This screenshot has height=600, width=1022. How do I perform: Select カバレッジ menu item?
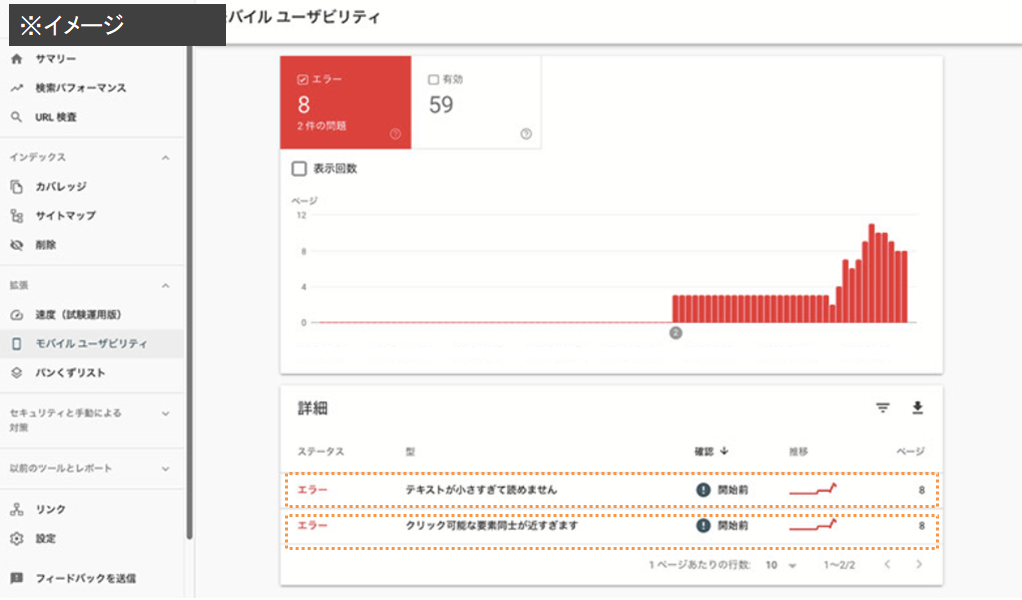(x=61, y=186)
